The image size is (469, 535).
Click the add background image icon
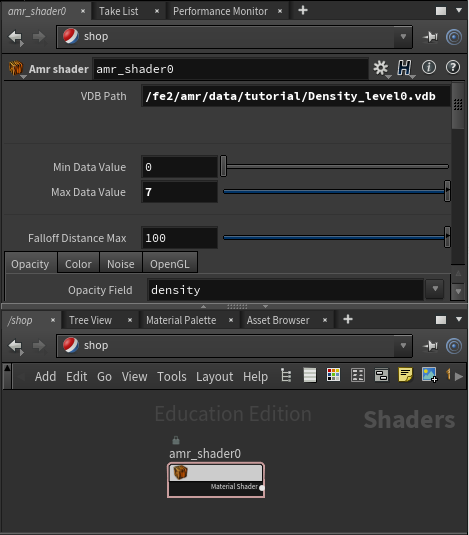click(429, 375)
